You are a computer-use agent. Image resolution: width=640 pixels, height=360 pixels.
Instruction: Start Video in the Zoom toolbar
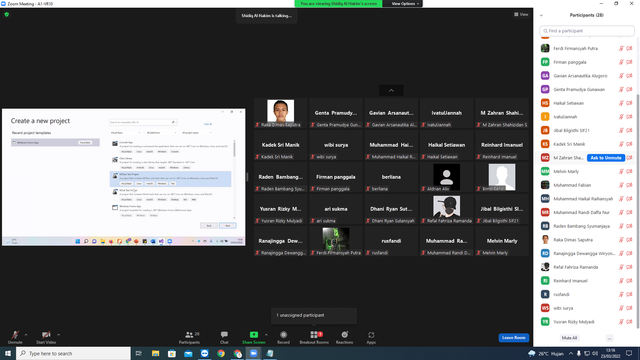pos(46,337)
